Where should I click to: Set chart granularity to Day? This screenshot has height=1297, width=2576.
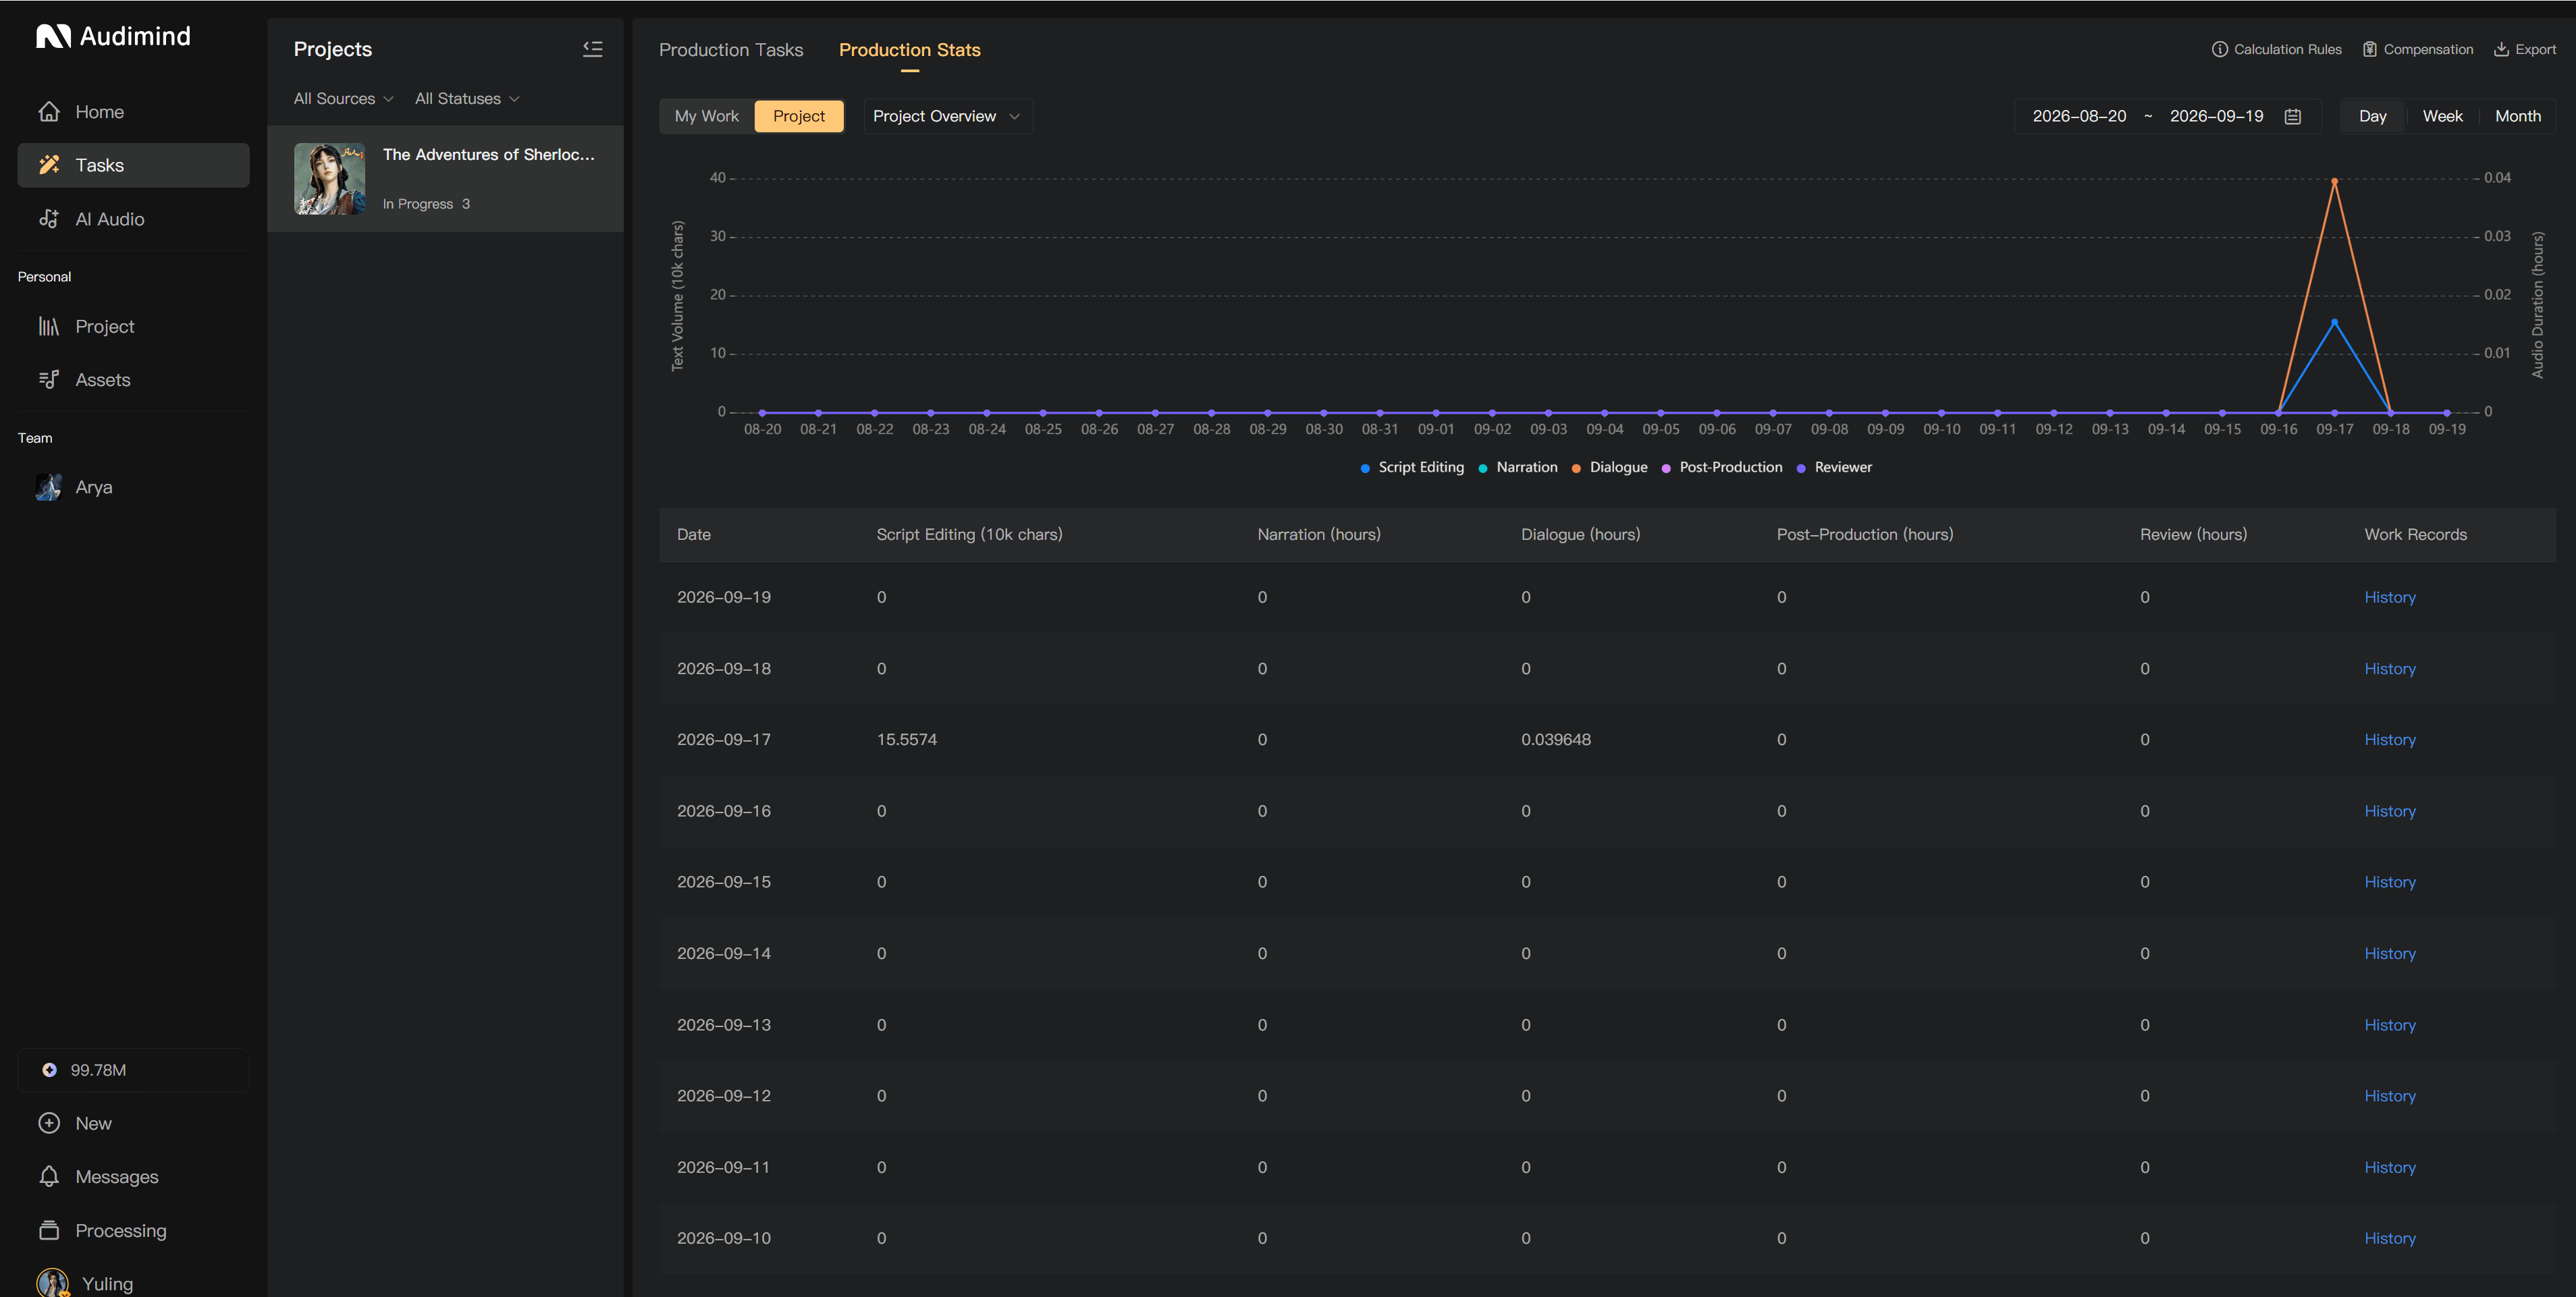tap(2373, 116)
